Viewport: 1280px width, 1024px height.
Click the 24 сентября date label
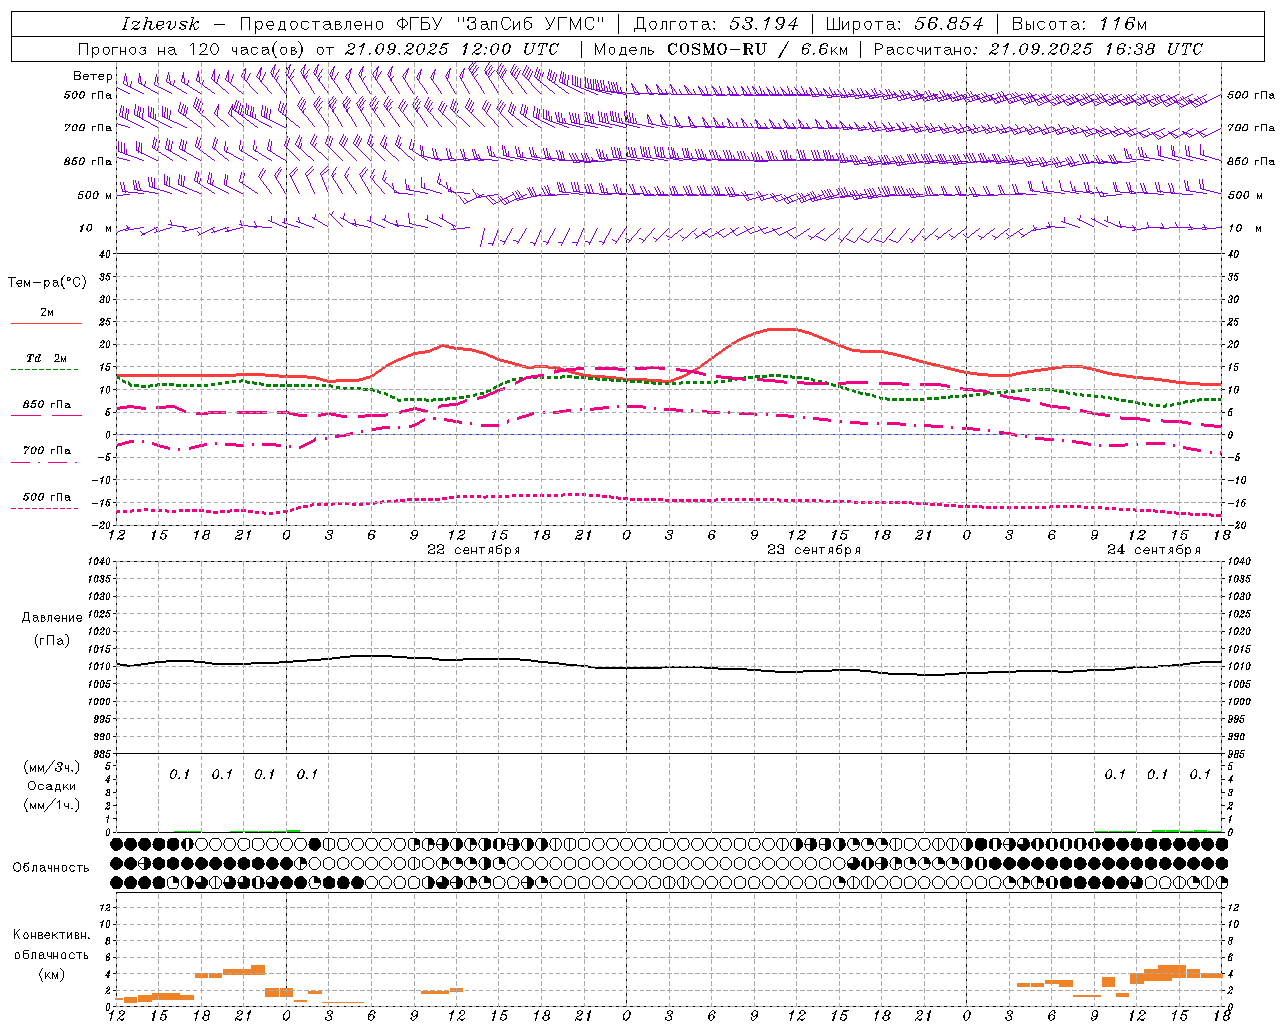point(1153,550)
